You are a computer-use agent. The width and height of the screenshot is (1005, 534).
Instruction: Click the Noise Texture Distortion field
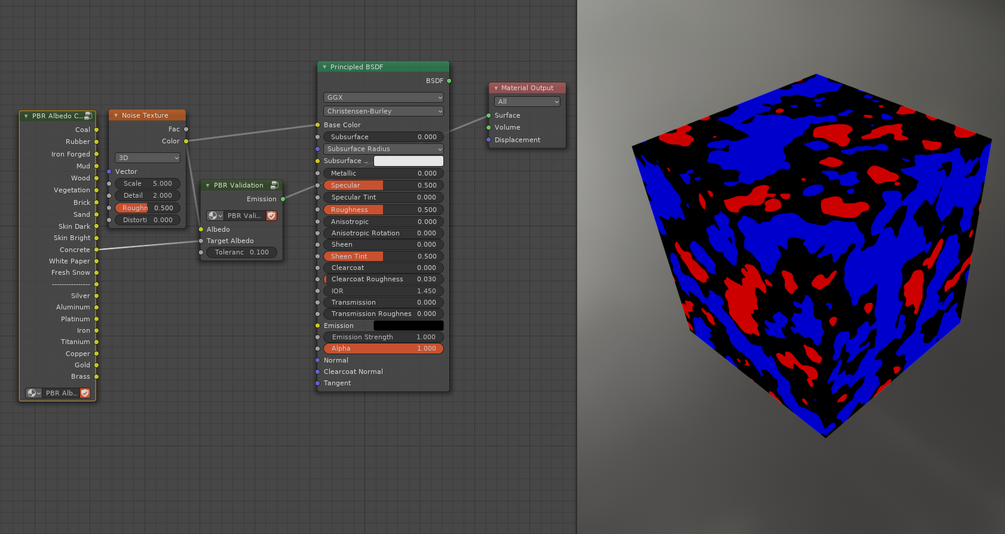(x=147, y=220)
